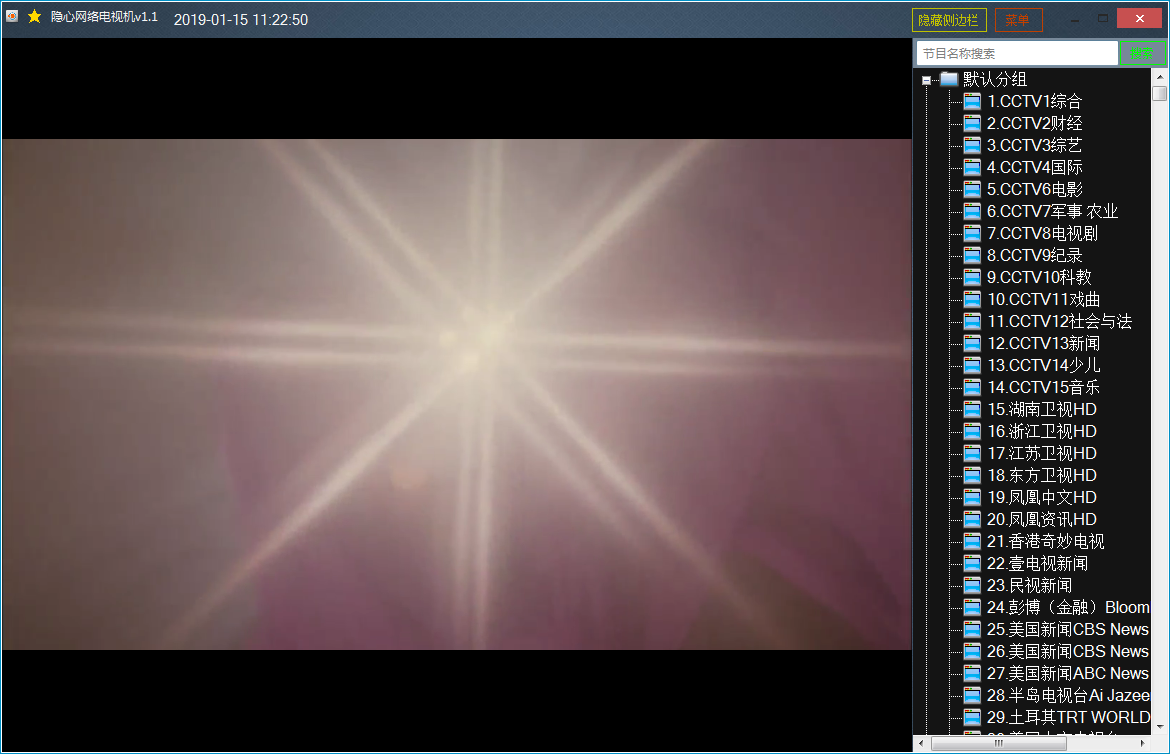Screen dimensions: 1170x754
Task: Click the channel list scroll-down arrow
Action: coord(1159,727)
